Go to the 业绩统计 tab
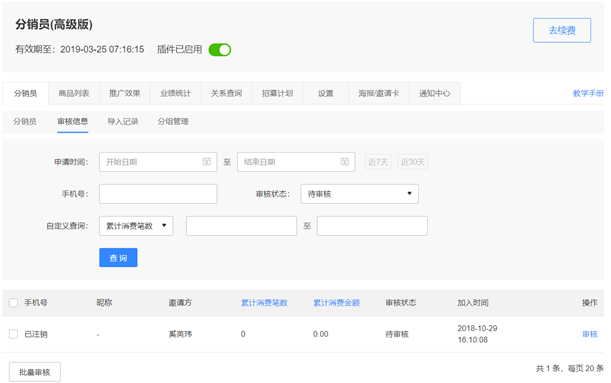The width and height of the screenshot is (611, 383). 176,94
